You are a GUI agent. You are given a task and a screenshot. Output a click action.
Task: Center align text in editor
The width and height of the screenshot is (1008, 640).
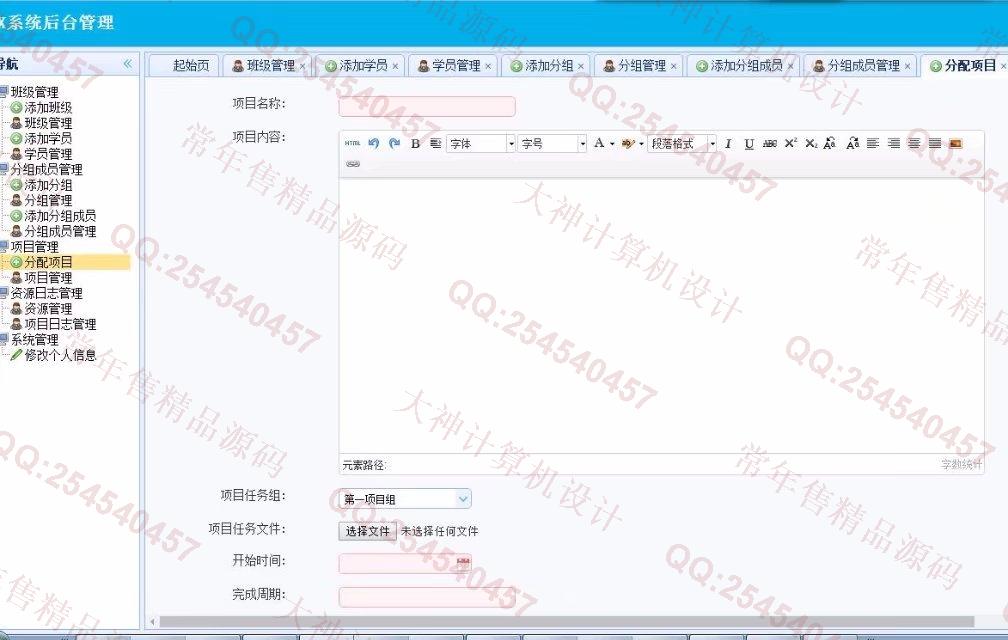coord(914,143)
